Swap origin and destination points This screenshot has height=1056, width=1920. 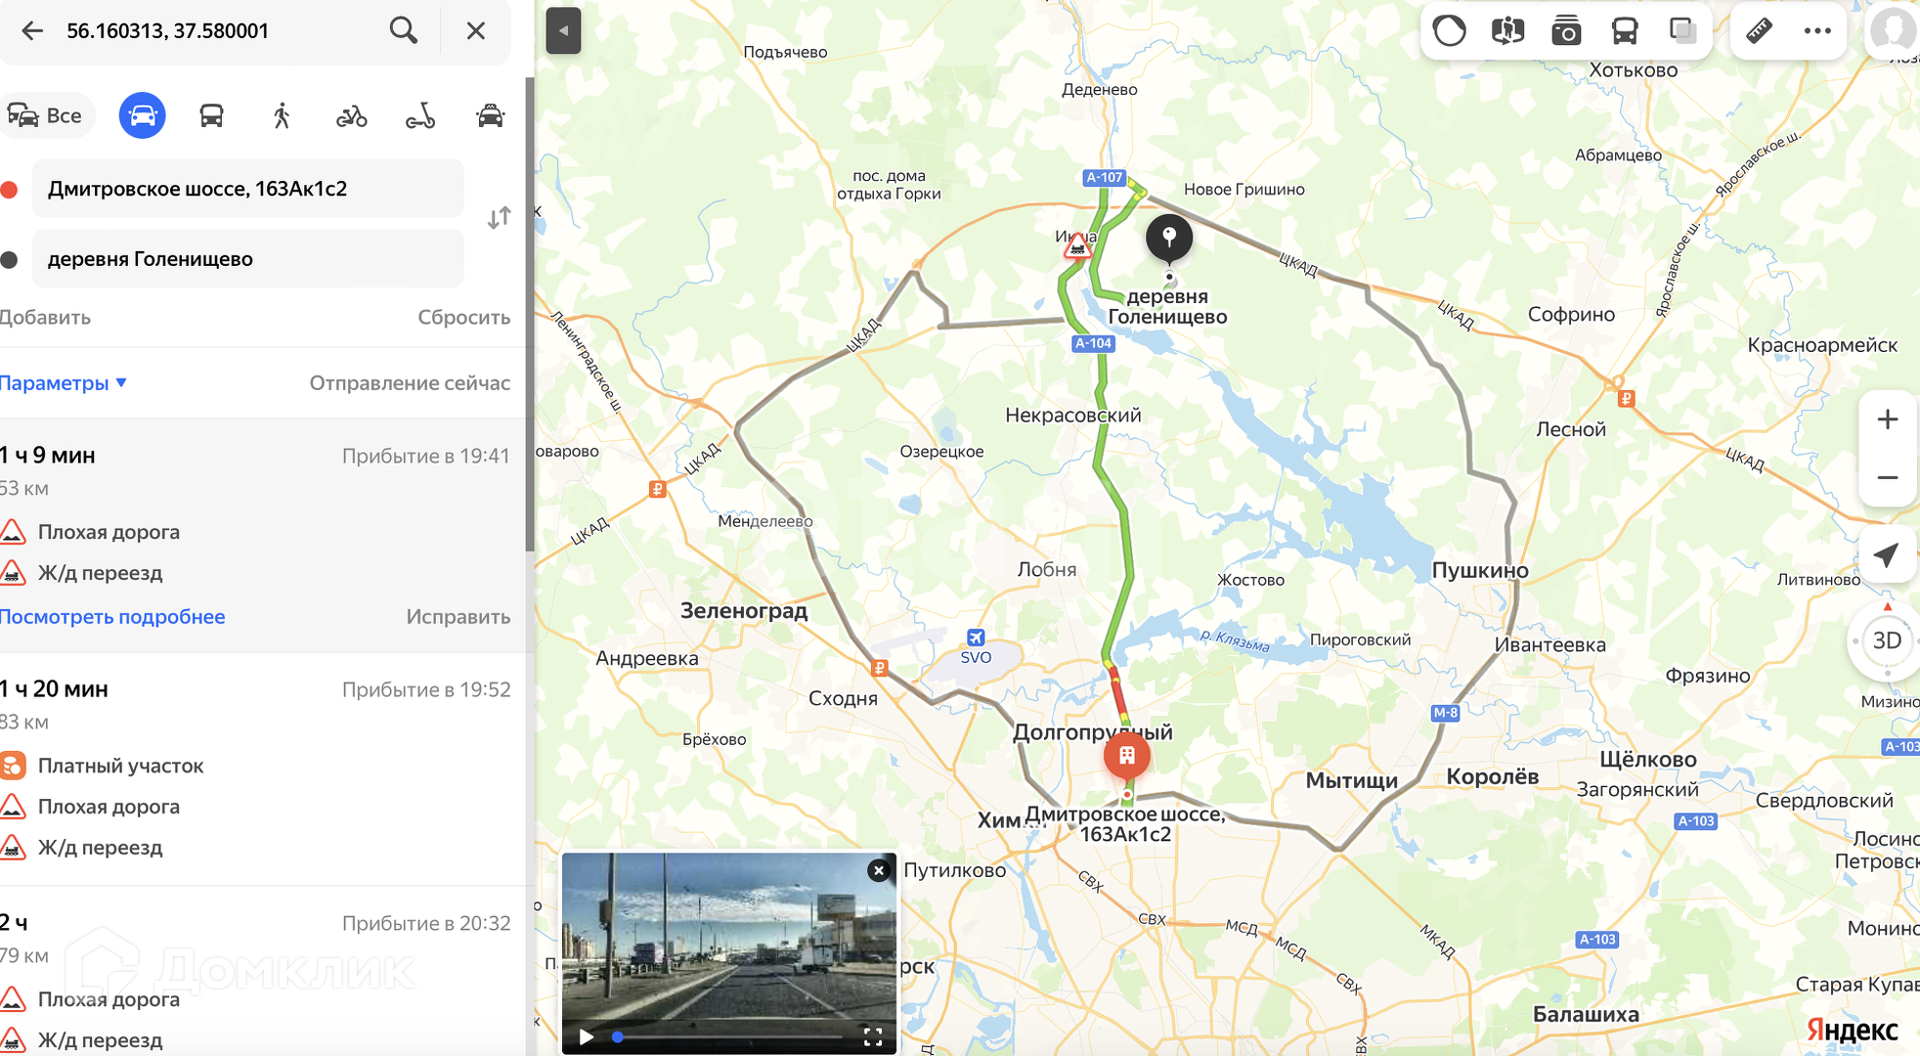click(x=499, y=218)
